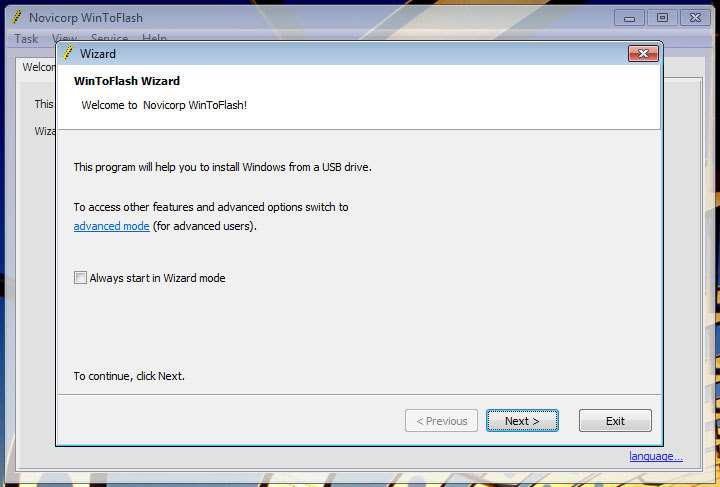Click the 'WinToFlash Wizard' heading text

[127, 81]
